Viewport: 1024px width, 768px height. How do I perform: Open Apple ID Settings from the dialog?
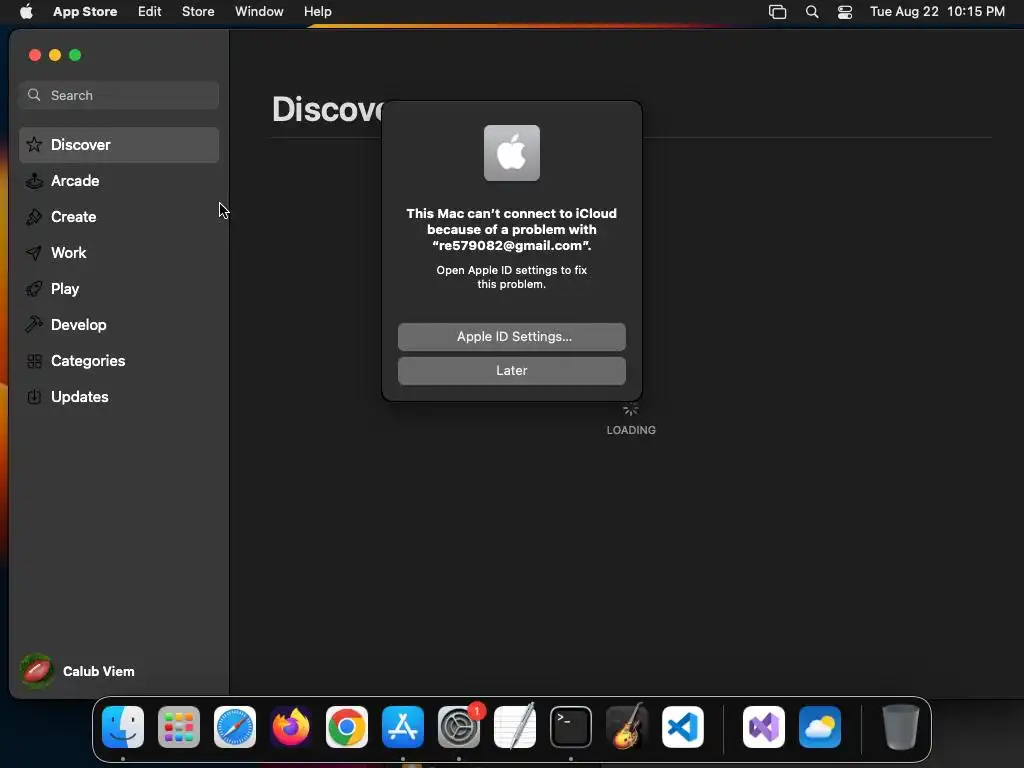(511, 337)
